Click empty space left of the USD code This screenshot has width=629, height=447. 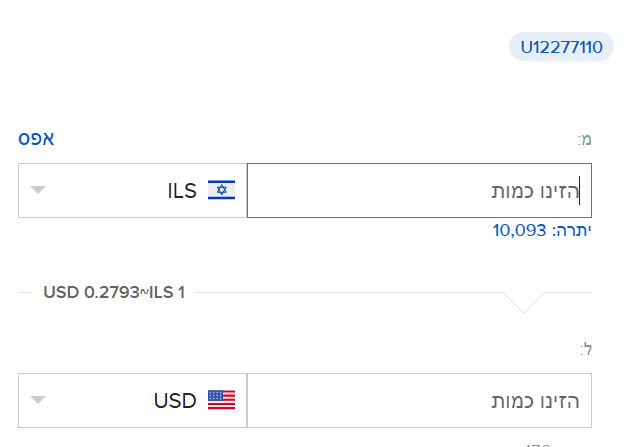95,400
